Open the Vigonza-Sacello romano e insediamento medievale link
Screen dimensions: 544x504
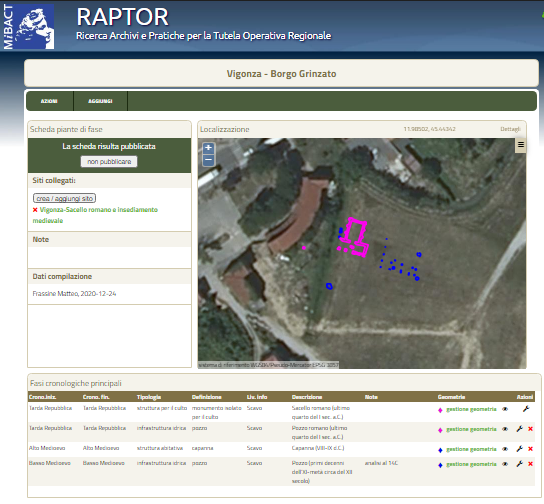pos(95,215)
